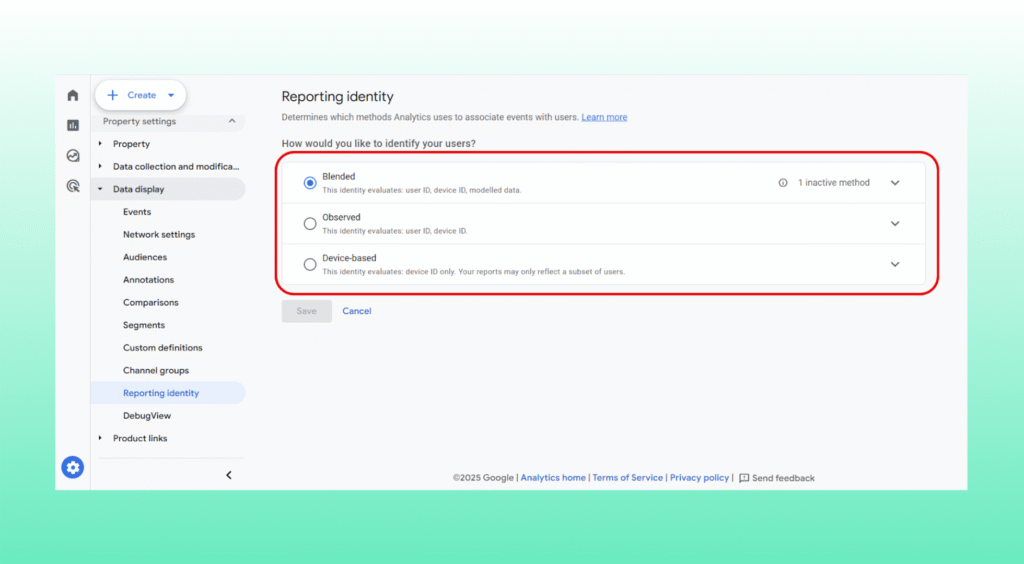This screenshot has width=1024, height=564.
Task: Open the Reports bar chart icon
Action: (73, 125)
